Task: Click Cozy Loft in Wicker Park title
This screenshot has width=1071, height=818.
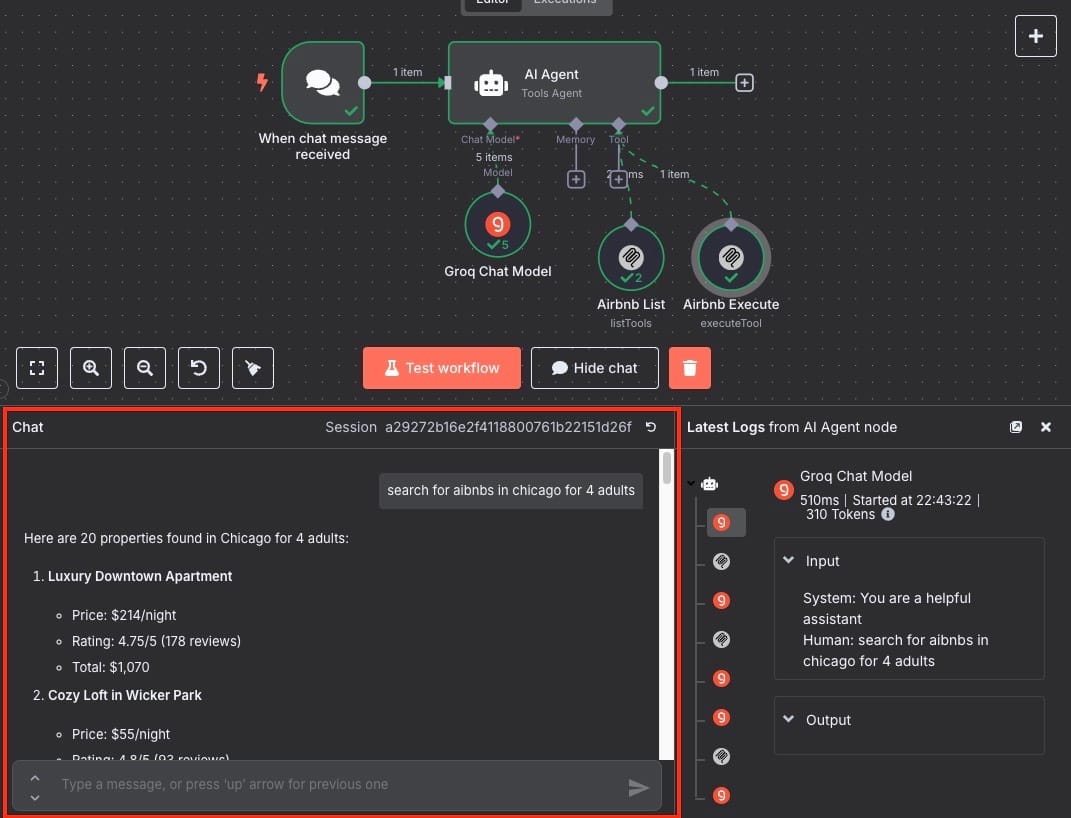Action: pyautogui.click(x=124, y=695)
